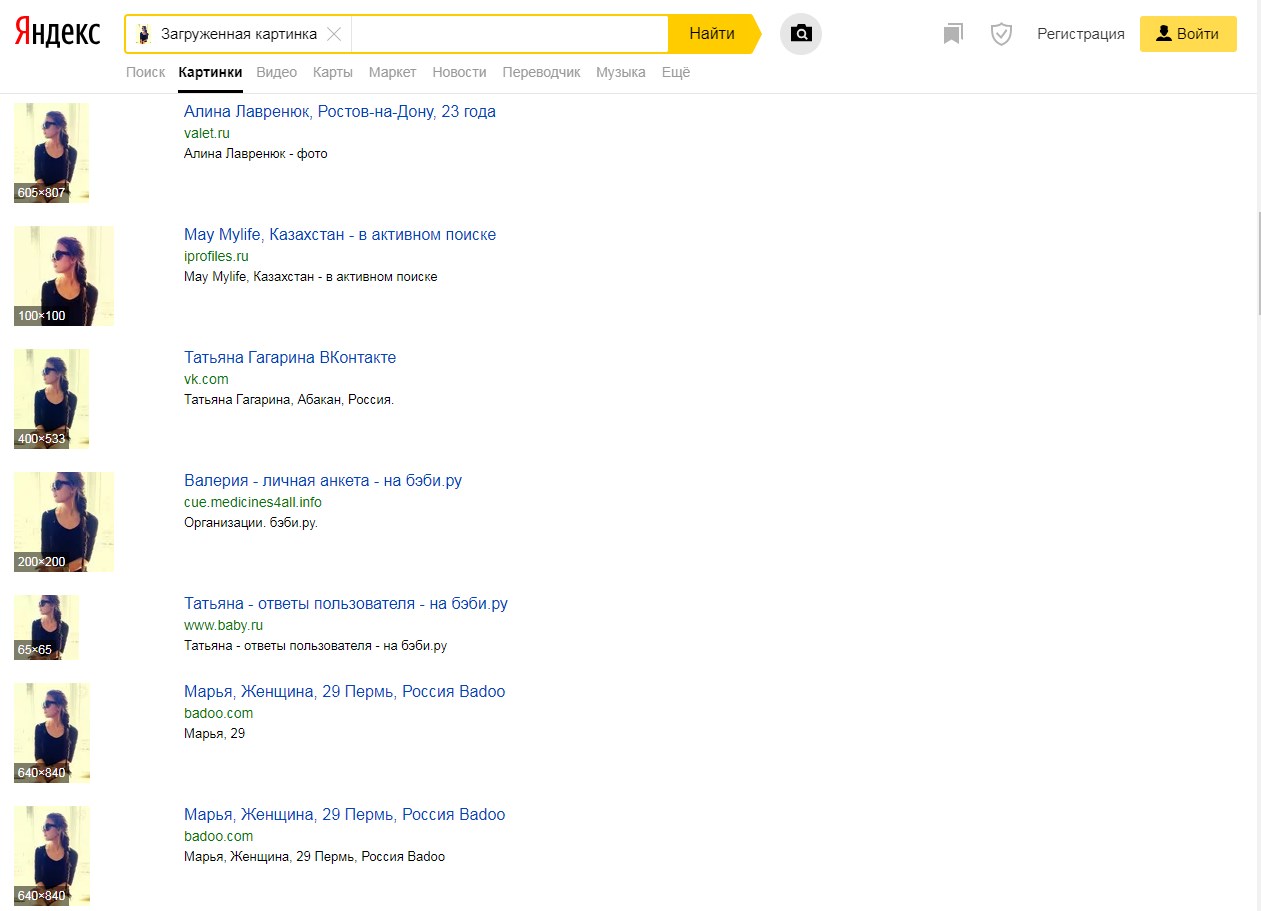Click the text Организации. бэби.ру.

[x=250, y=523]
